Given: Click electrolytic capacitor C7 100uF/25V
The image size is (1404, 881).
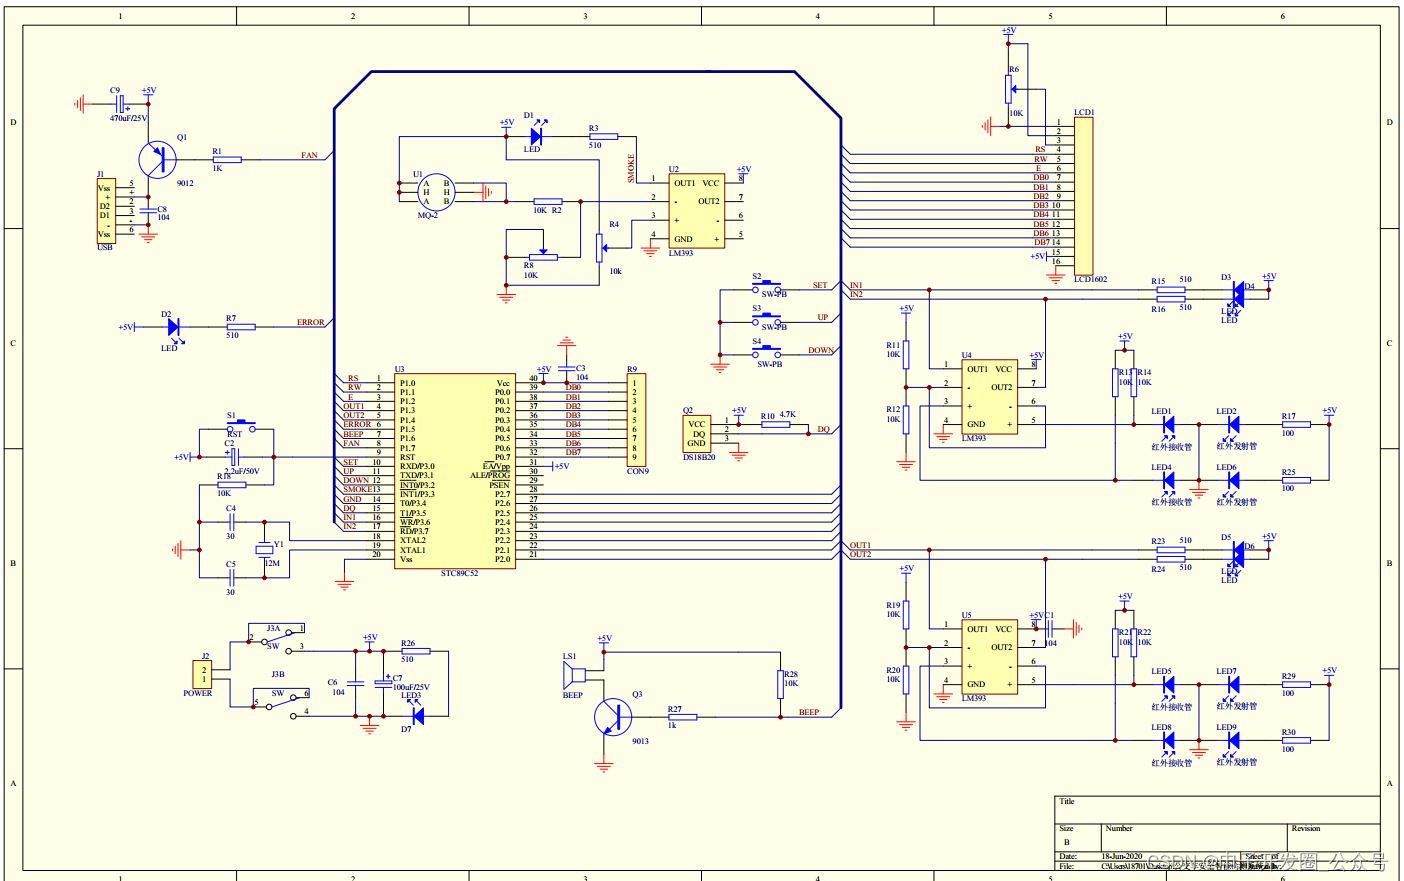Looking at the screenshot, I should click(382, 682).
